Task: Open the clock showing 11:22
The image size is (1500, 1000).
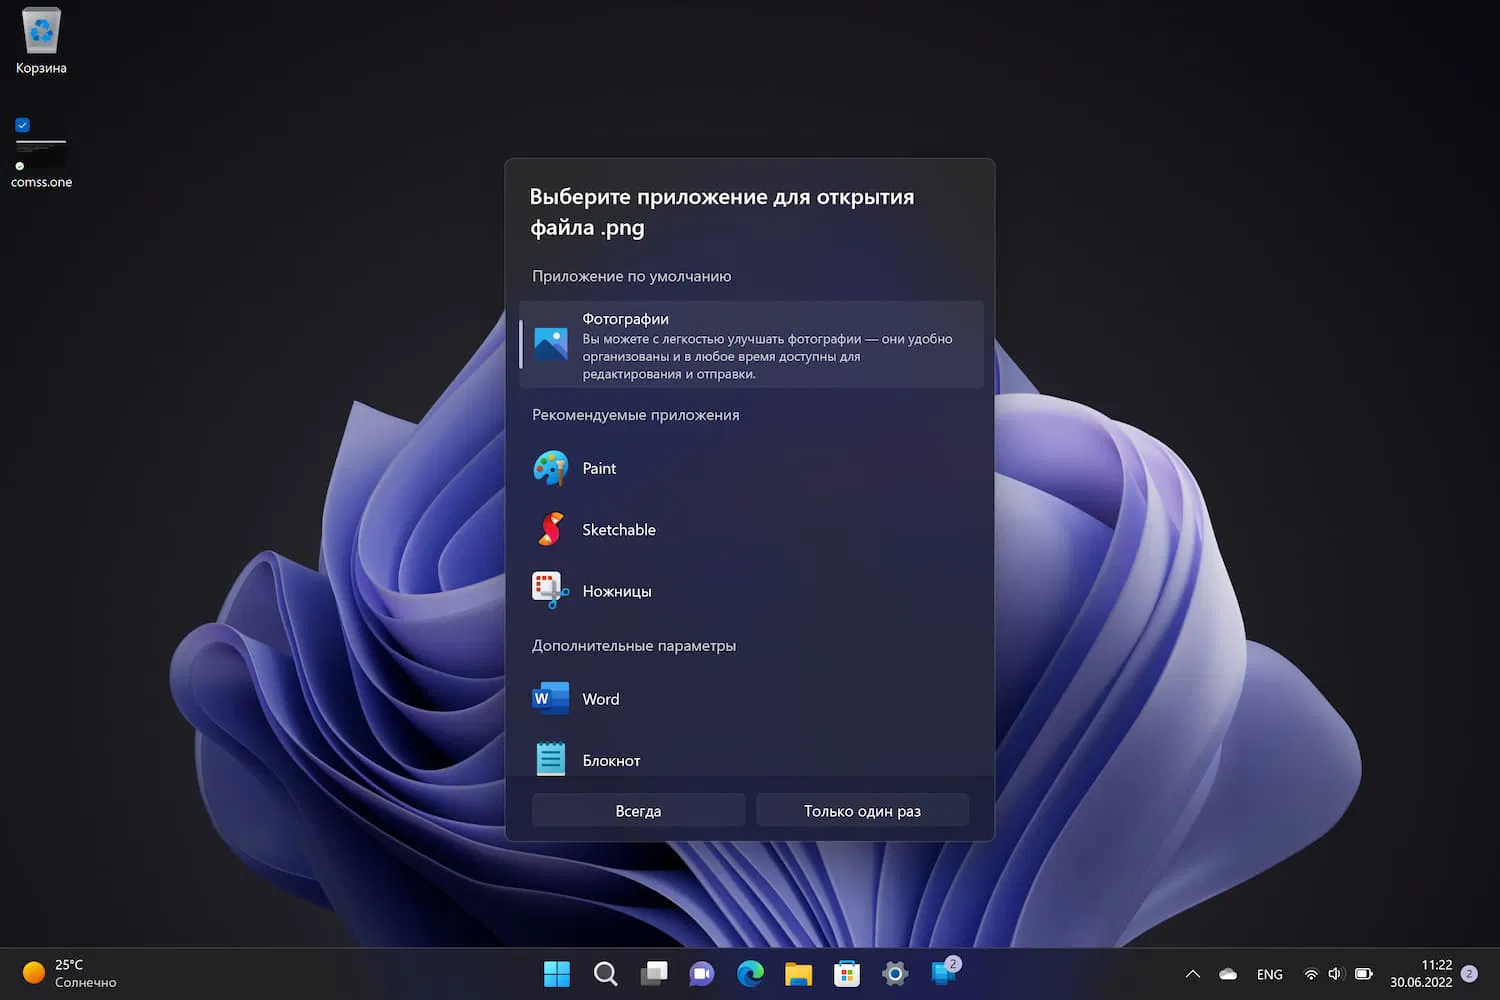Action: click(1421, 973)
